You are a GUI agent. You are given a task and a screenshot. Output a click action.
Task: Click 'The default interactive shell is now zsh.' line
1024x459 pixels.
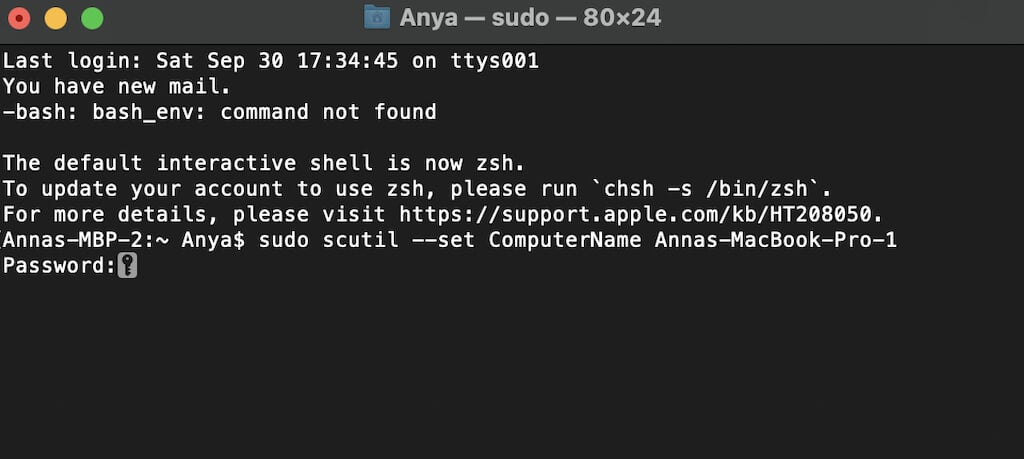[x=263, y=163]
